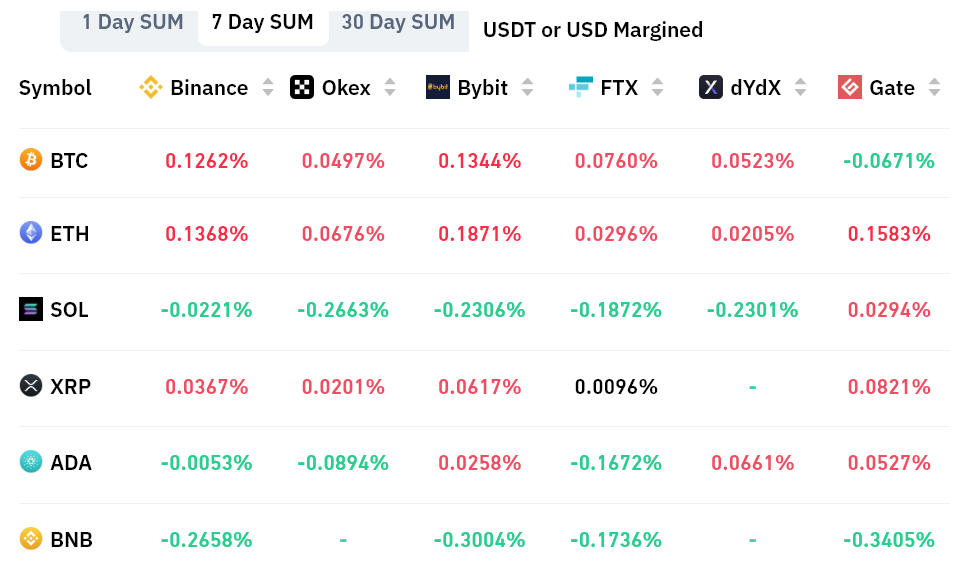956x579 pixels.
Task: Click the Cardano ADA coin icon
Action: coord(31,462)
